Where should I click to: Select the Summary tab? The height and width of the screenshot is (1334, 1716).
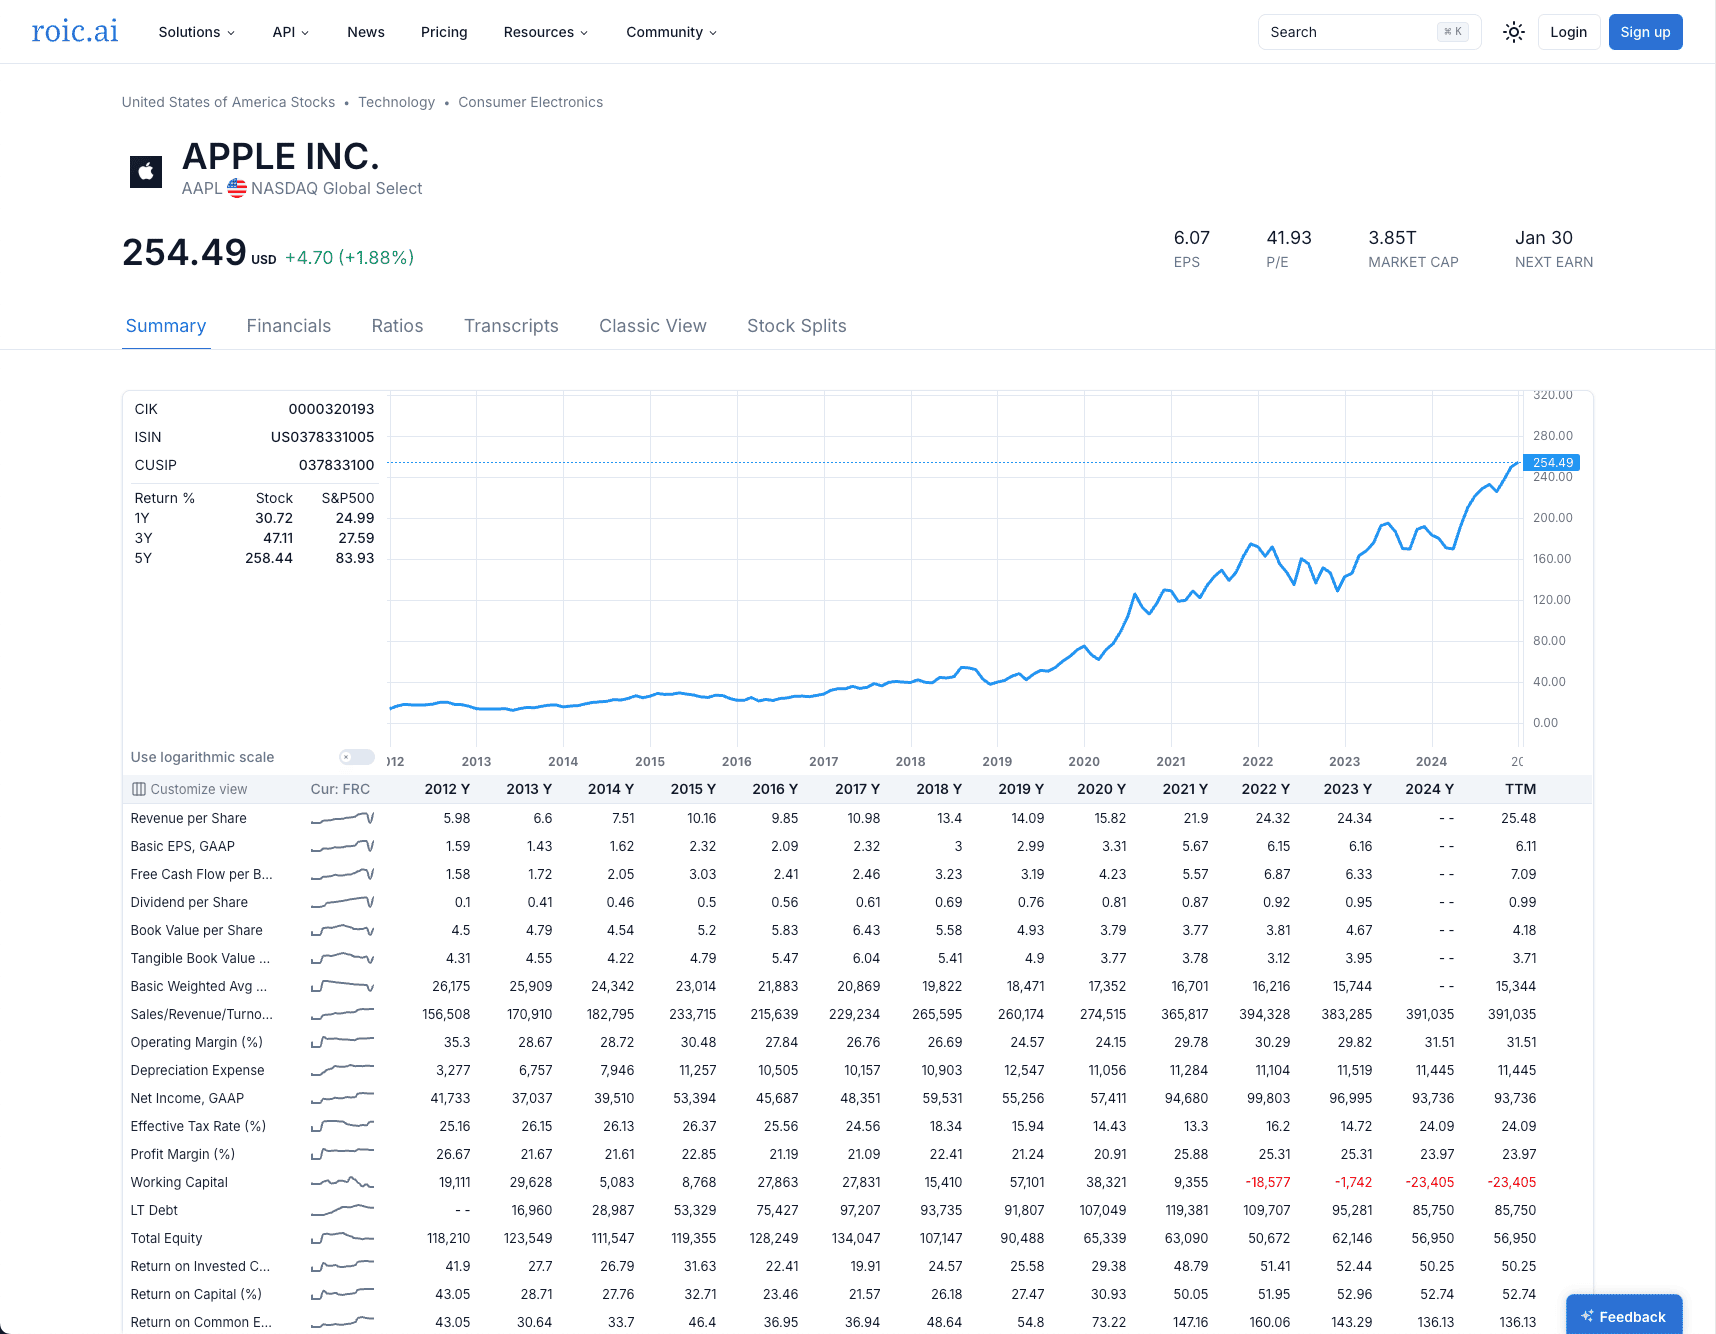tap(166, 326)
